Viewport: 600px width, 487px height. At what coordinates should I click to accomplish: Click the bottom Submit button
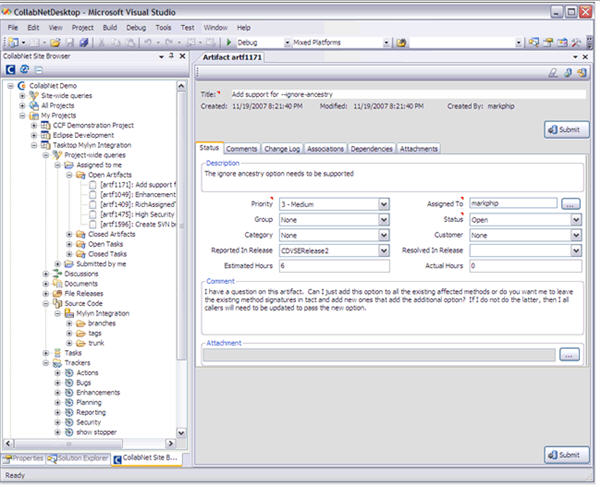point(566,455)
